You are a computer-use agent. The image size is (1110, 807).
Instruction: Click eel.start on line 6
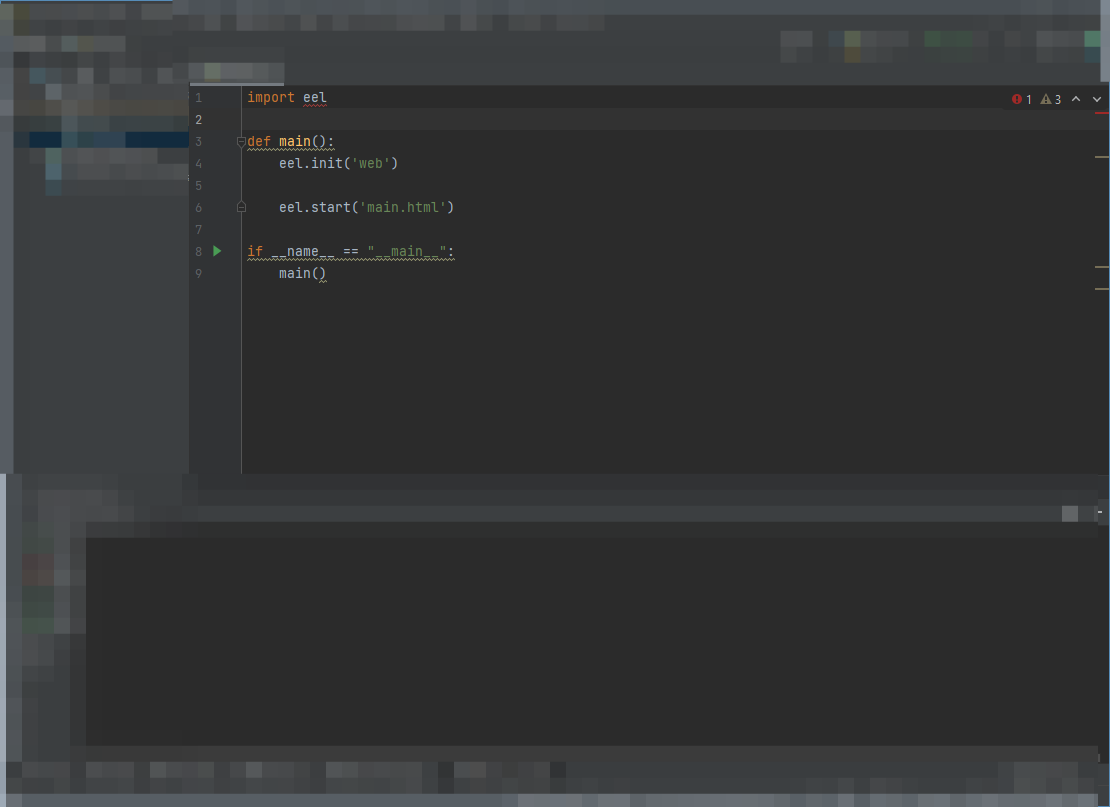point(315,207)
